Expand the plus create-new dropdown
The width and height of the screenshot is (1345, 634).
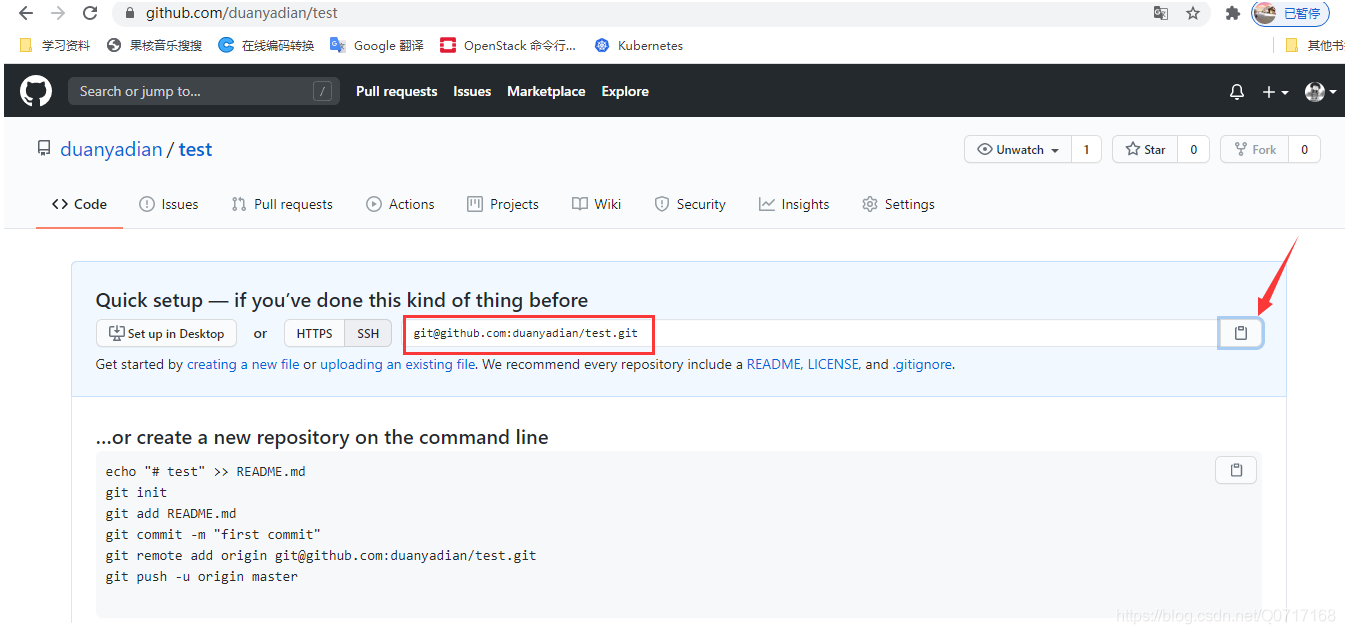tap(1275, 92)
